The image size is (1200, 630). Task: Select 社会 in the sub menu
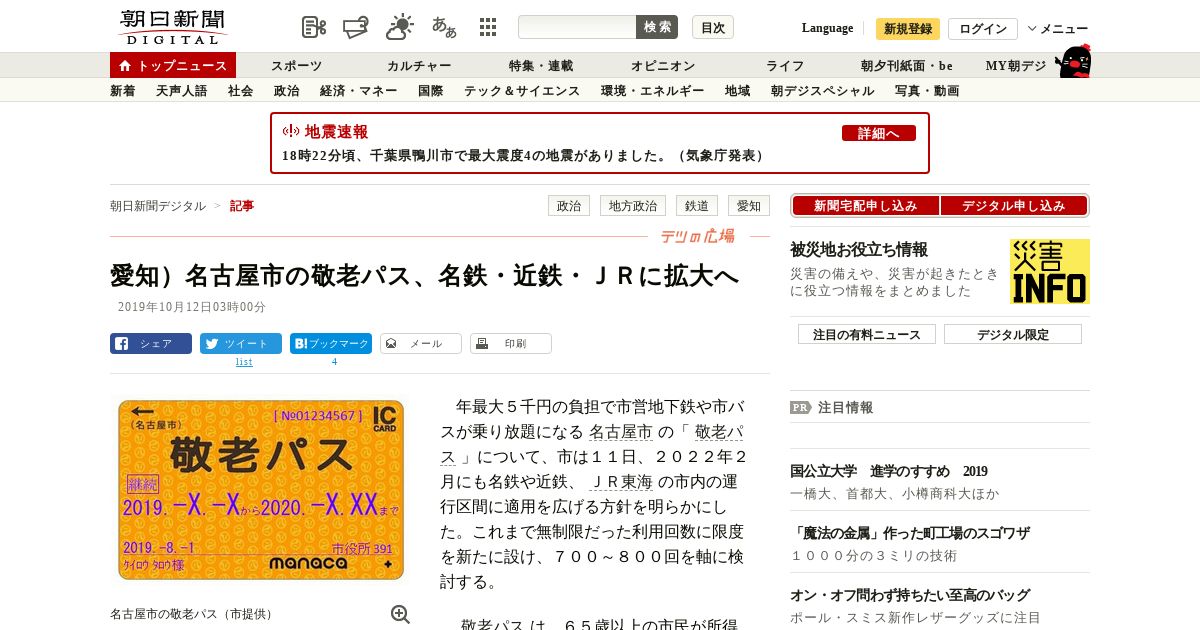[x=241, y=91]
